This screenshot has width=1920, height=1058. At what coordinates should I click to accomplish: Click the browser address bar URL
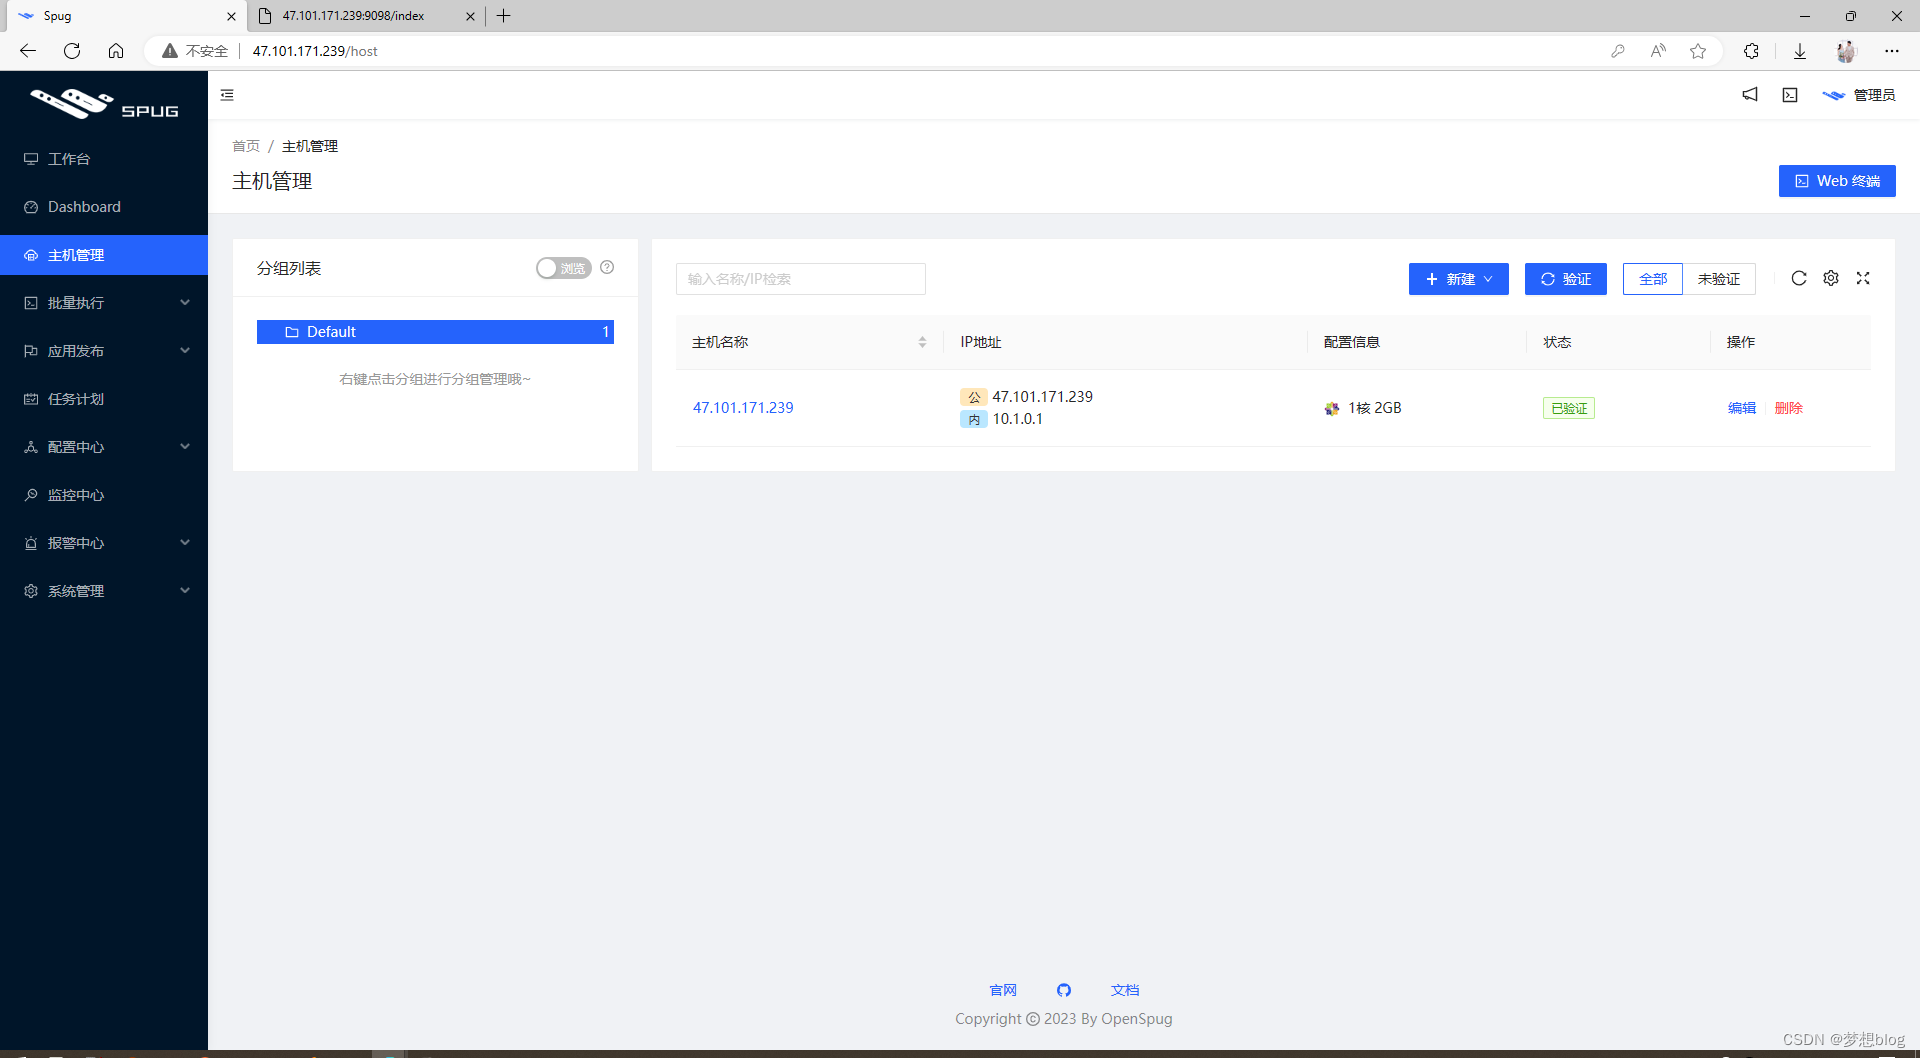[315, 51]
